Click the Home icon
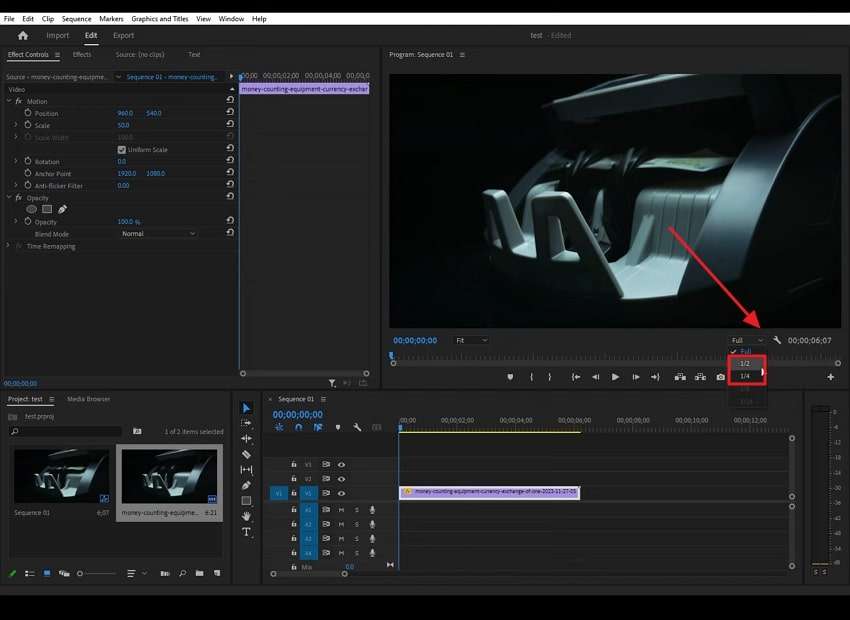This screenshot has width=850, height=620. coord(23,35)
